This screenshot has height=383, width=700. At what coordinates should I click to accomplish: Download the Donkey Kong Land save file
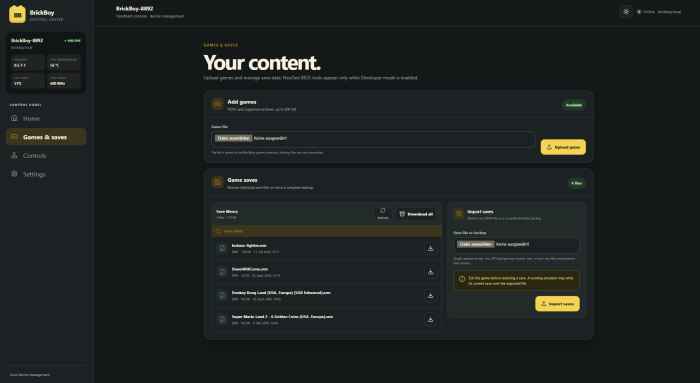[430, 296]
